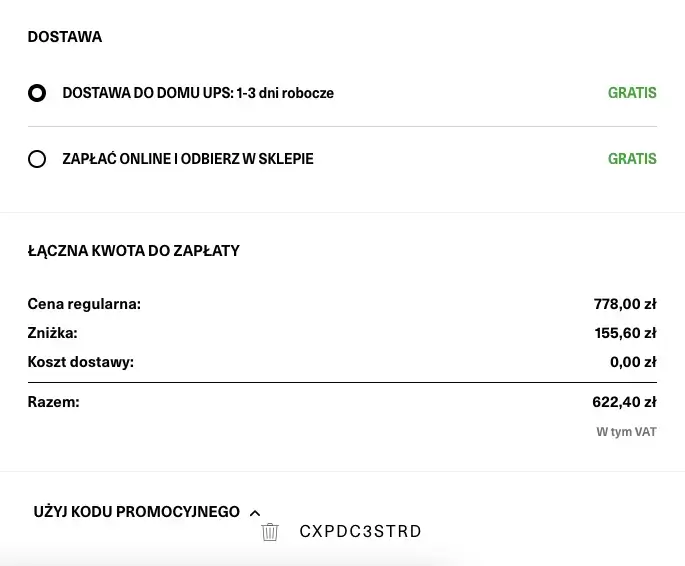Click the delivery cost 0,00 zł

tap(632, 362)
